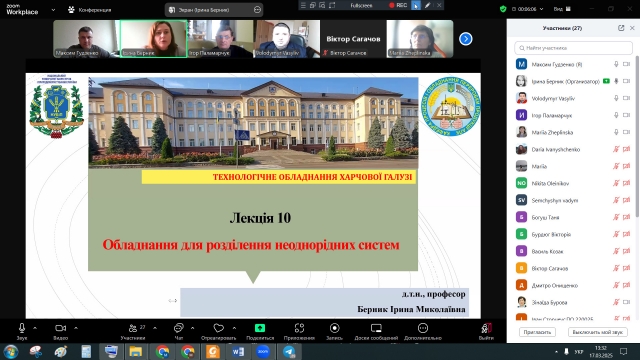Click the green encryption shield icon
Viewport: 640px width, 360px height.
tap(503, 9)
